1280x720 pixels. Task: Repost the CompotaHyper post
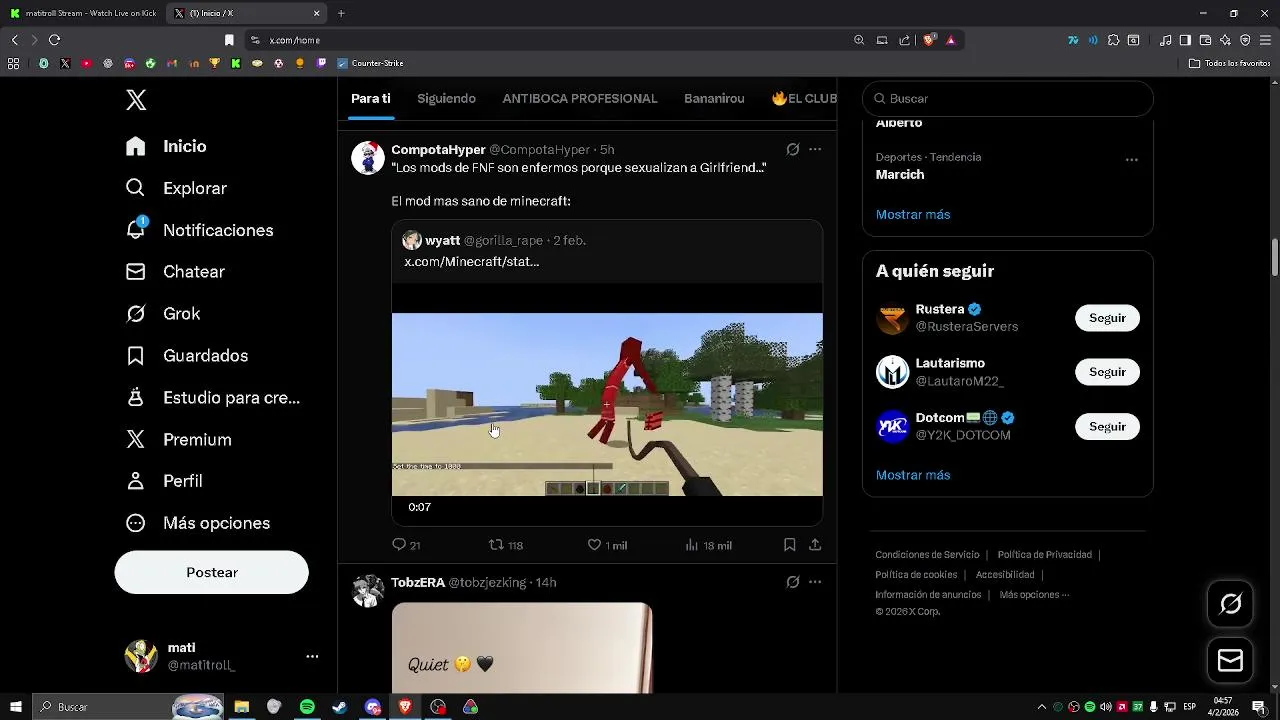(x=505, y=545)
